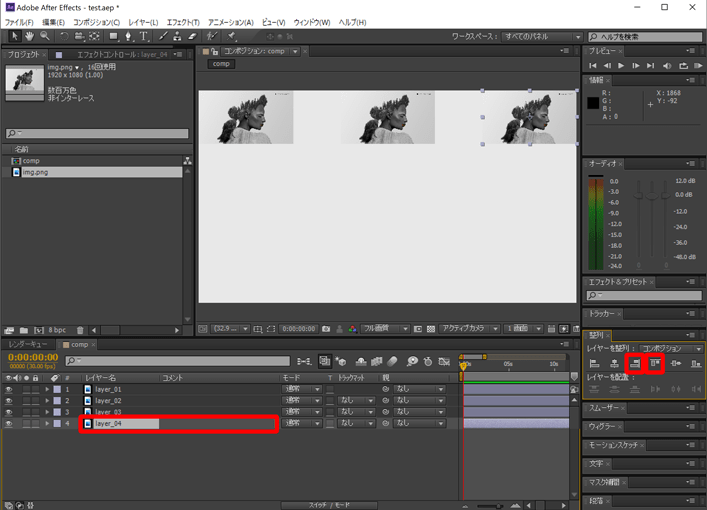
Task: Expand layer_04 properties triangle
Action: pyautogui.click(x=47, y=423)
